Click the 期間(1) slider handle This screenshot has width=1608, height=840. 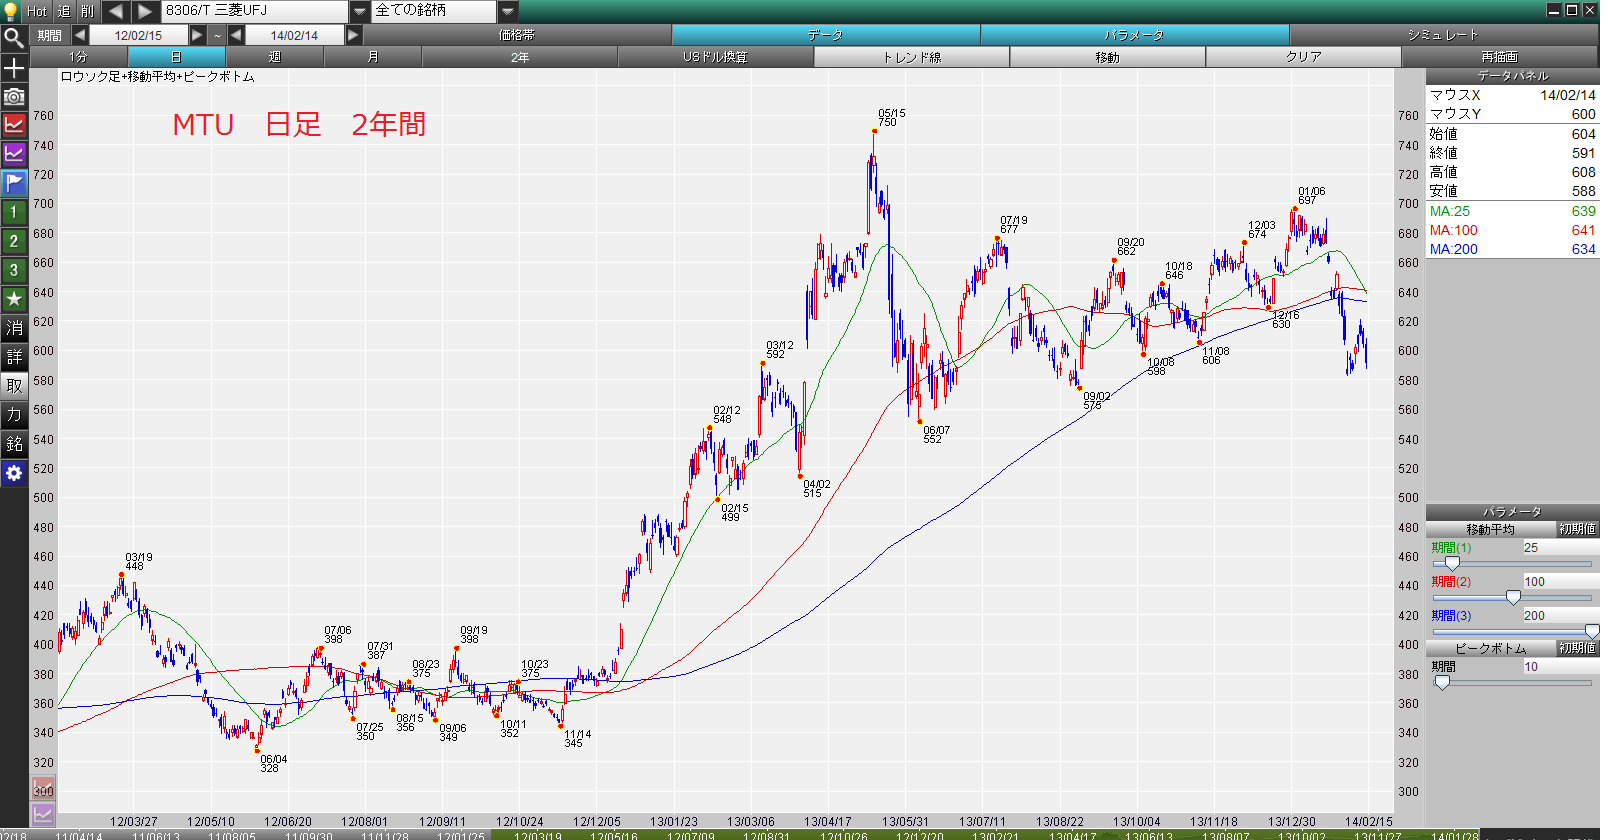click(1452, 564)
